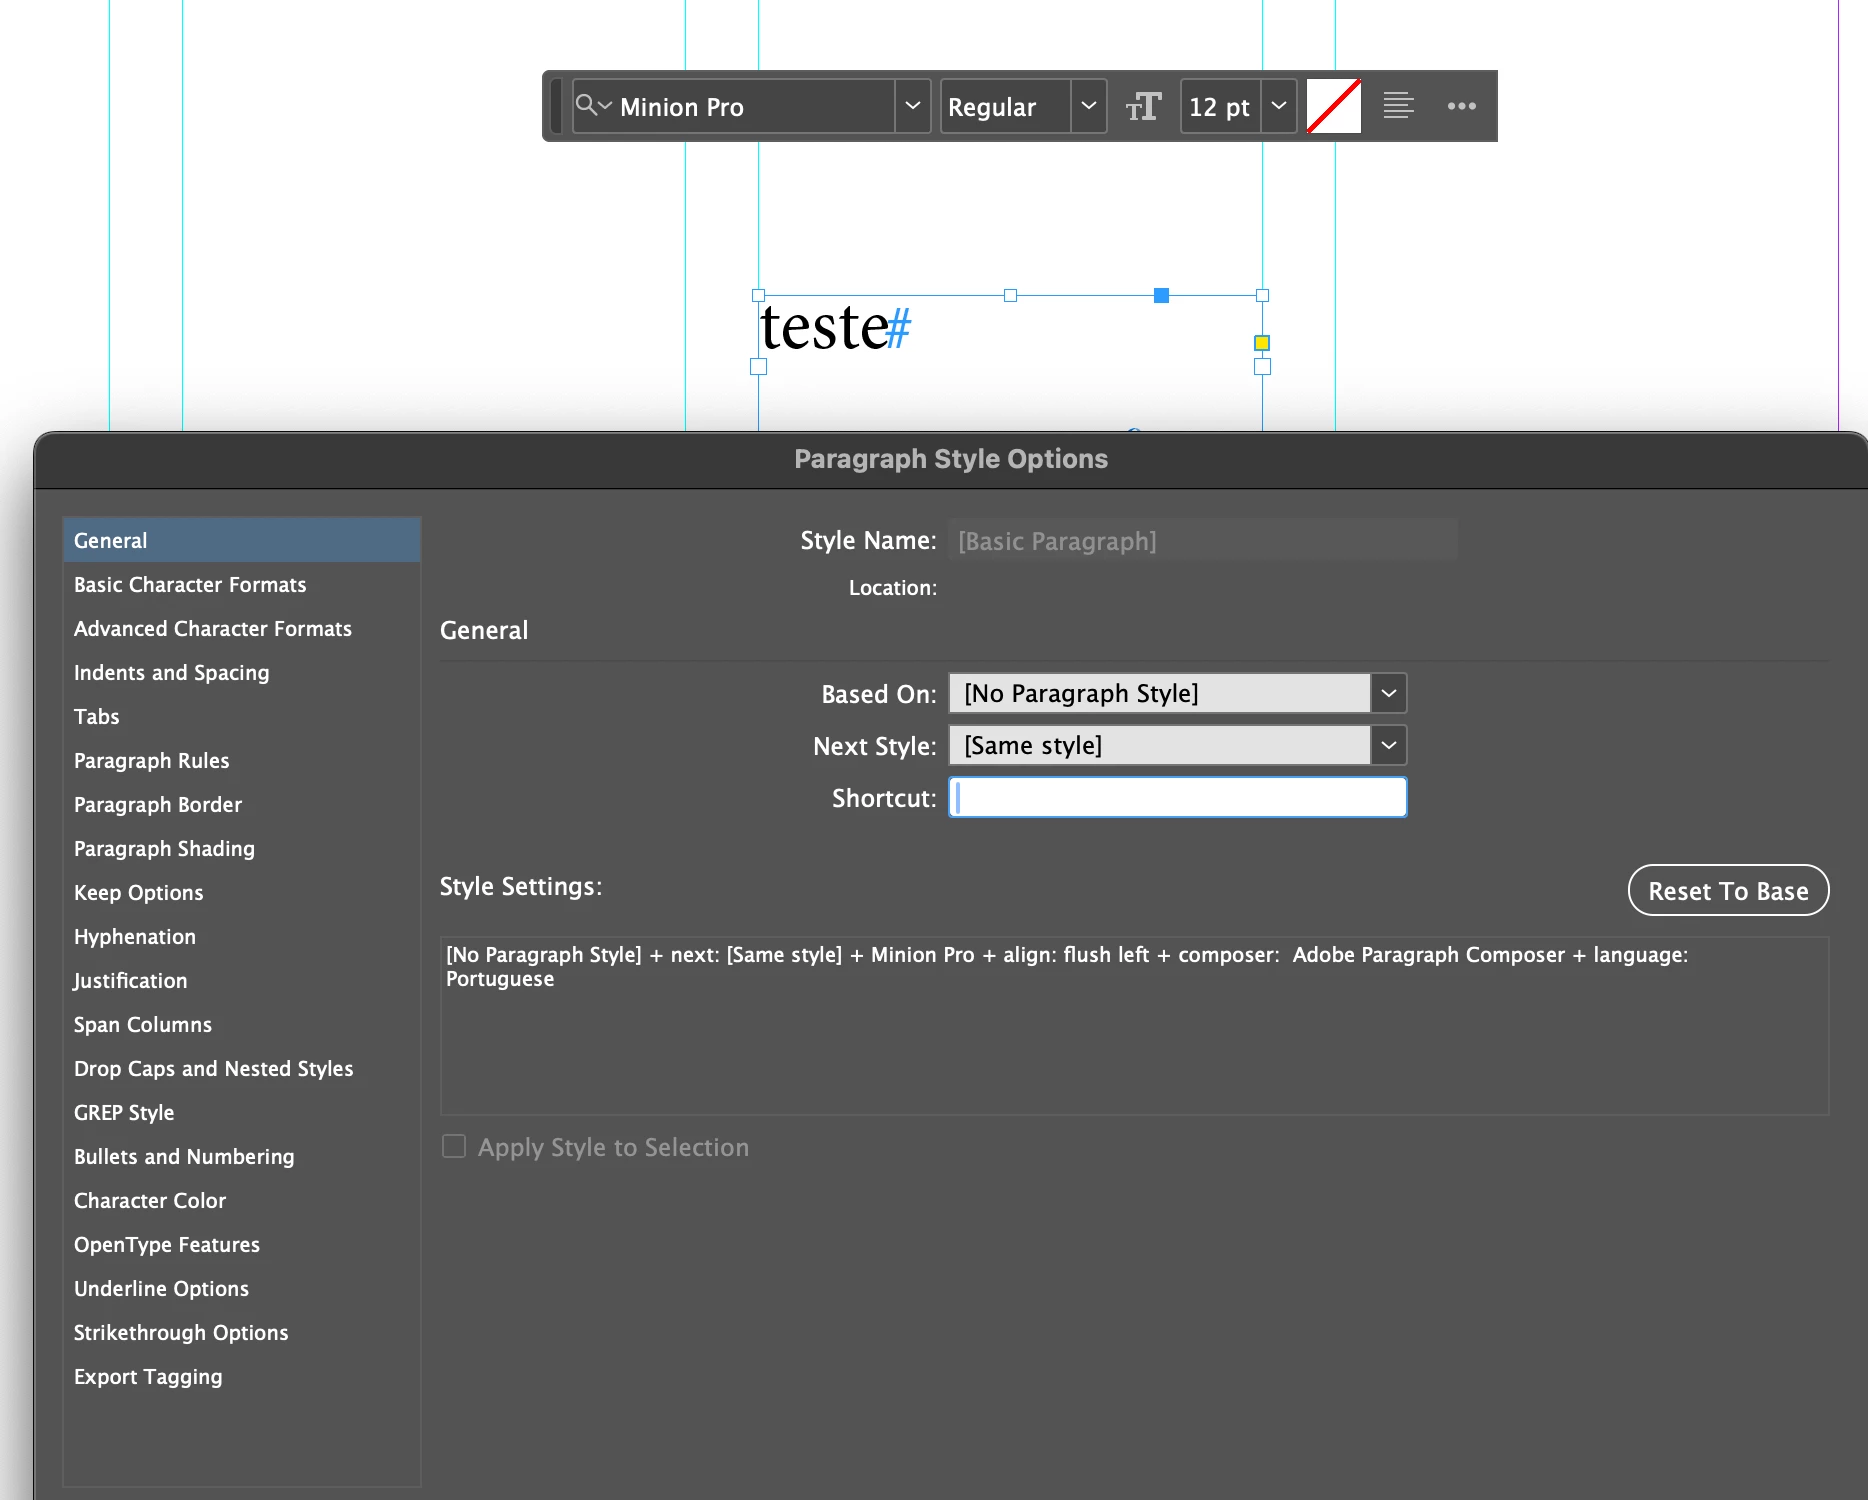Viewport: 1868px width, 1500px height.
Task: Expand the Minion Pro font dropdown
Action: 912,106
